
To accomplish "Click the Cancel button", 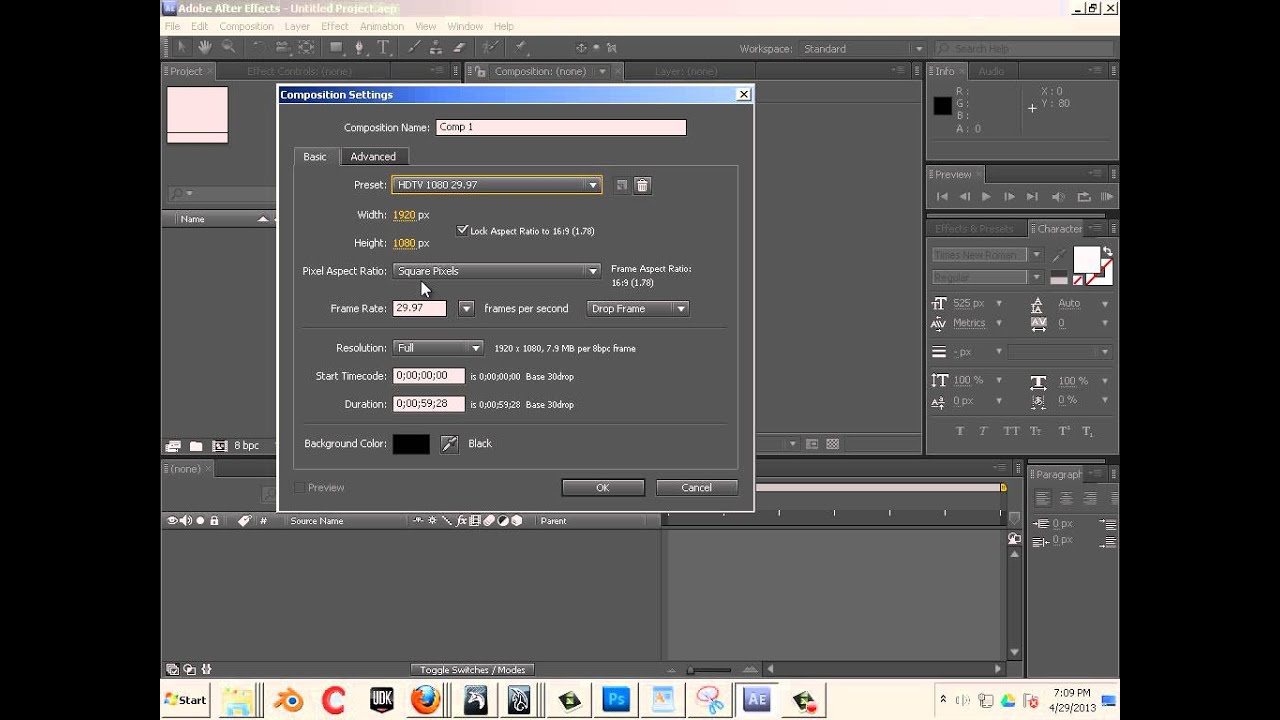I will tap(697, 488).
